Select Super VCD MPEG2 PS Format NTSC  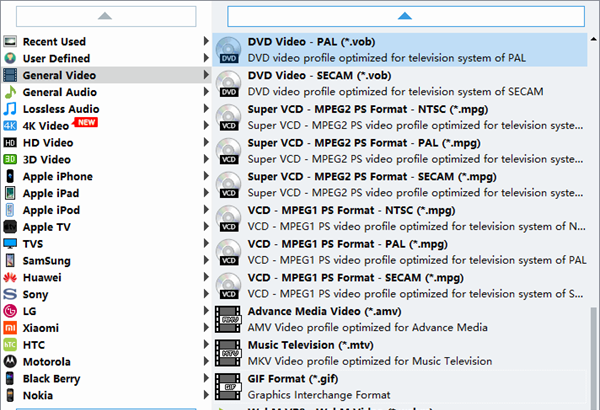(400, 117)
